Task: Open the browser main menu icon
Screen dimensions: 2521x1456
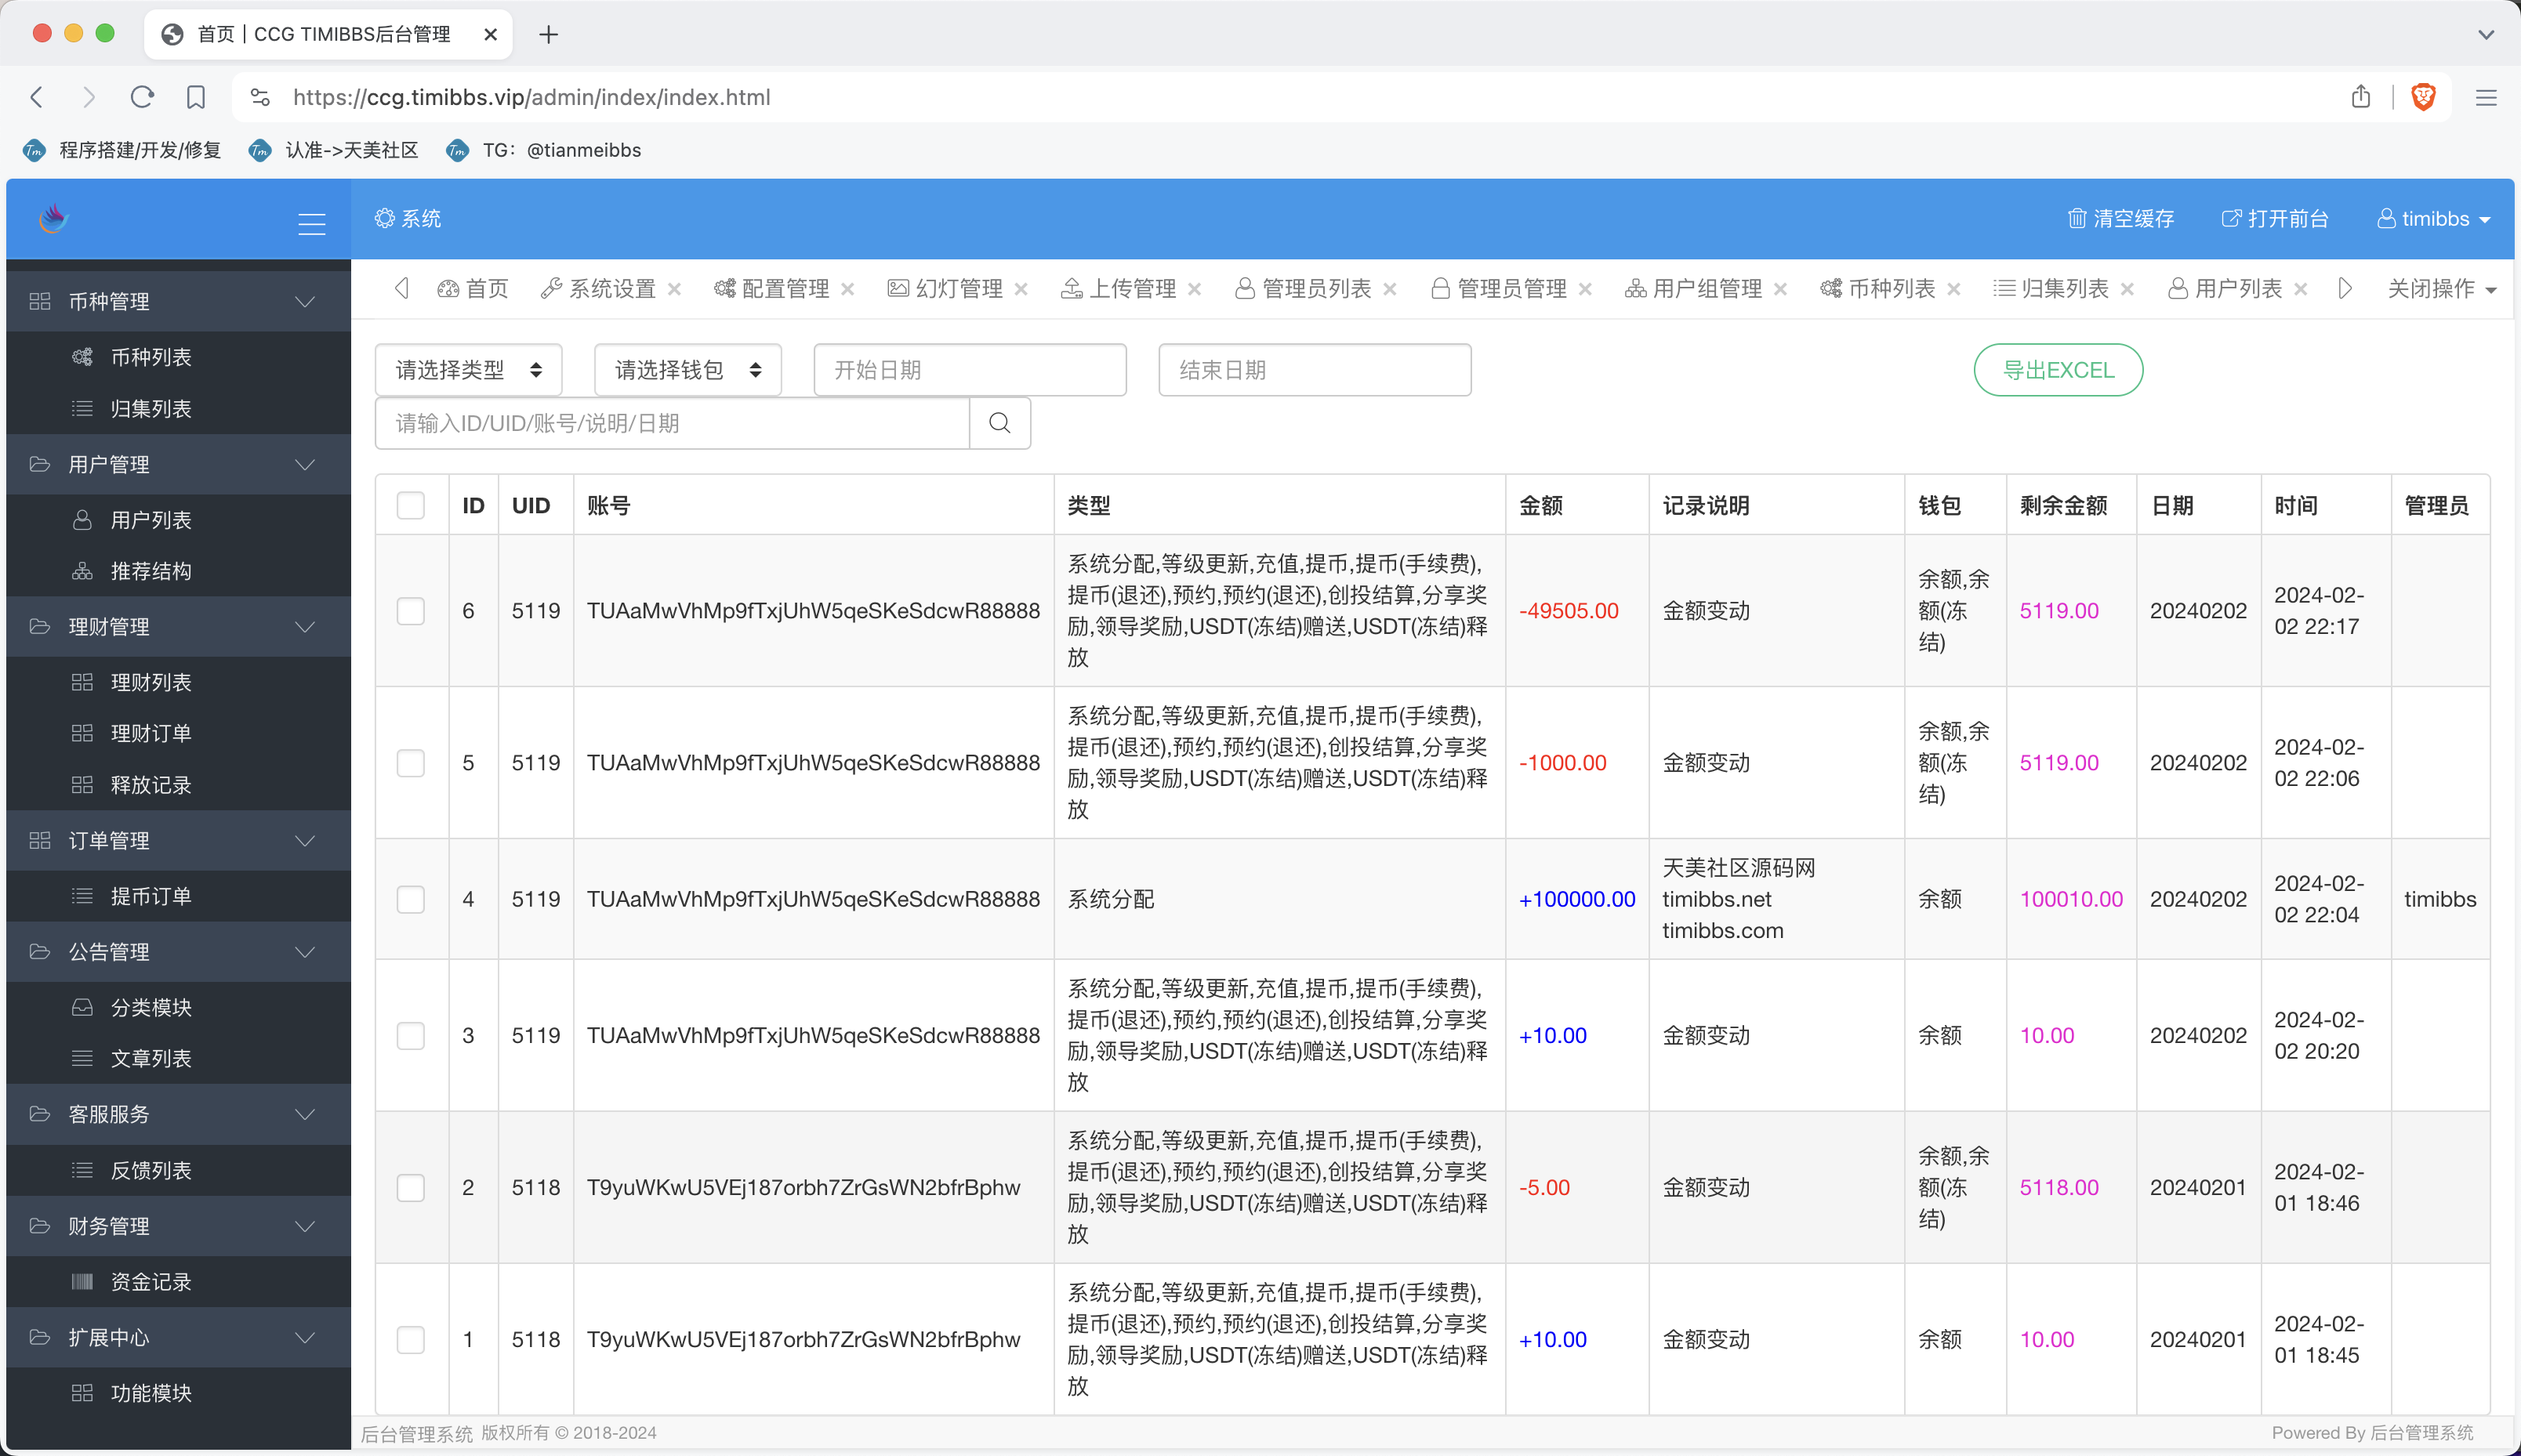Action: (x=2486, y=97)
